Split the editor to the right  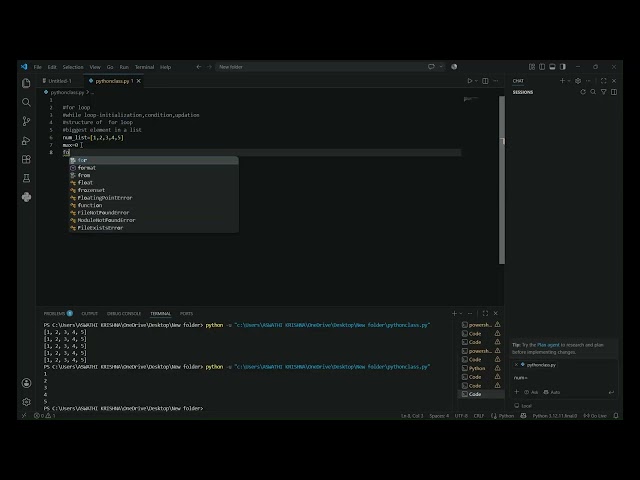pos(485,81)
